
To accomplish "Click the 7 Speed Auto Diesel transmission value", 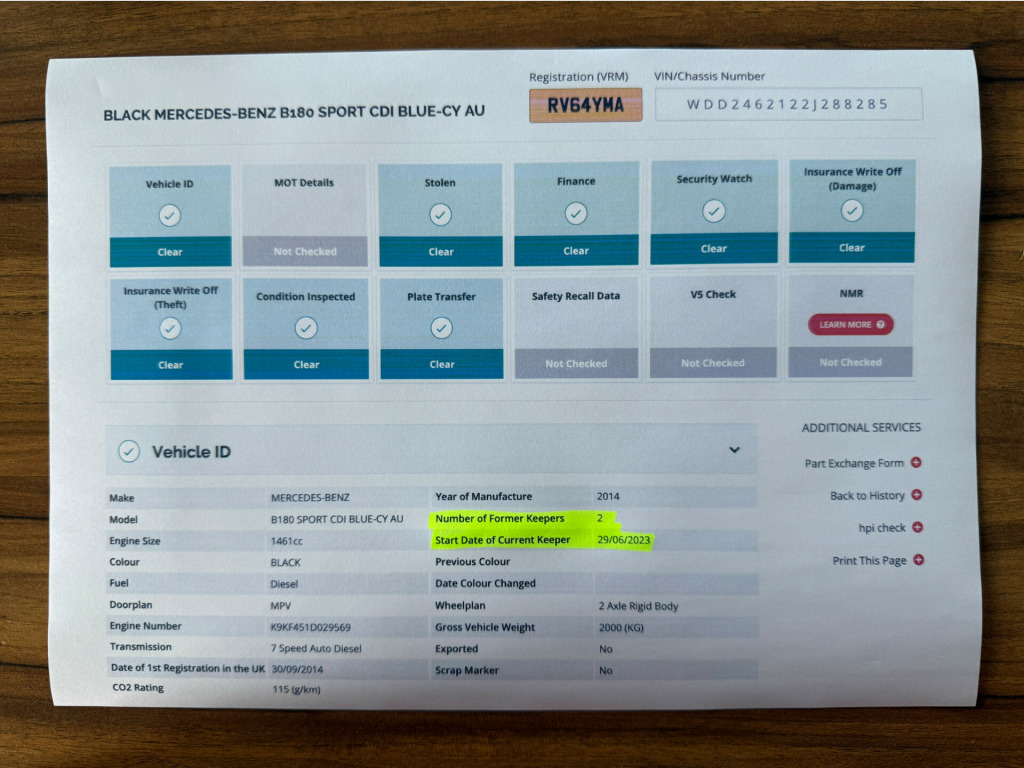I will pyautogui.click(x=316, y=648).
